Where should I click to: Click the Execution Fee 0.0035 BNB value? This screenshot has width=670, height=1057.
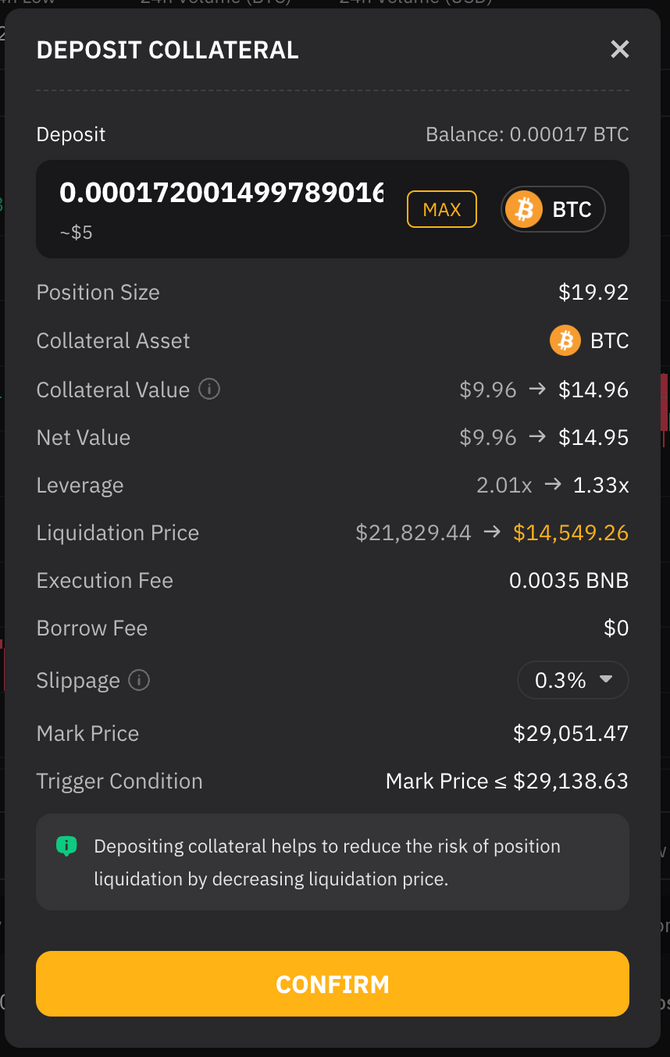(x=568, y=581)
